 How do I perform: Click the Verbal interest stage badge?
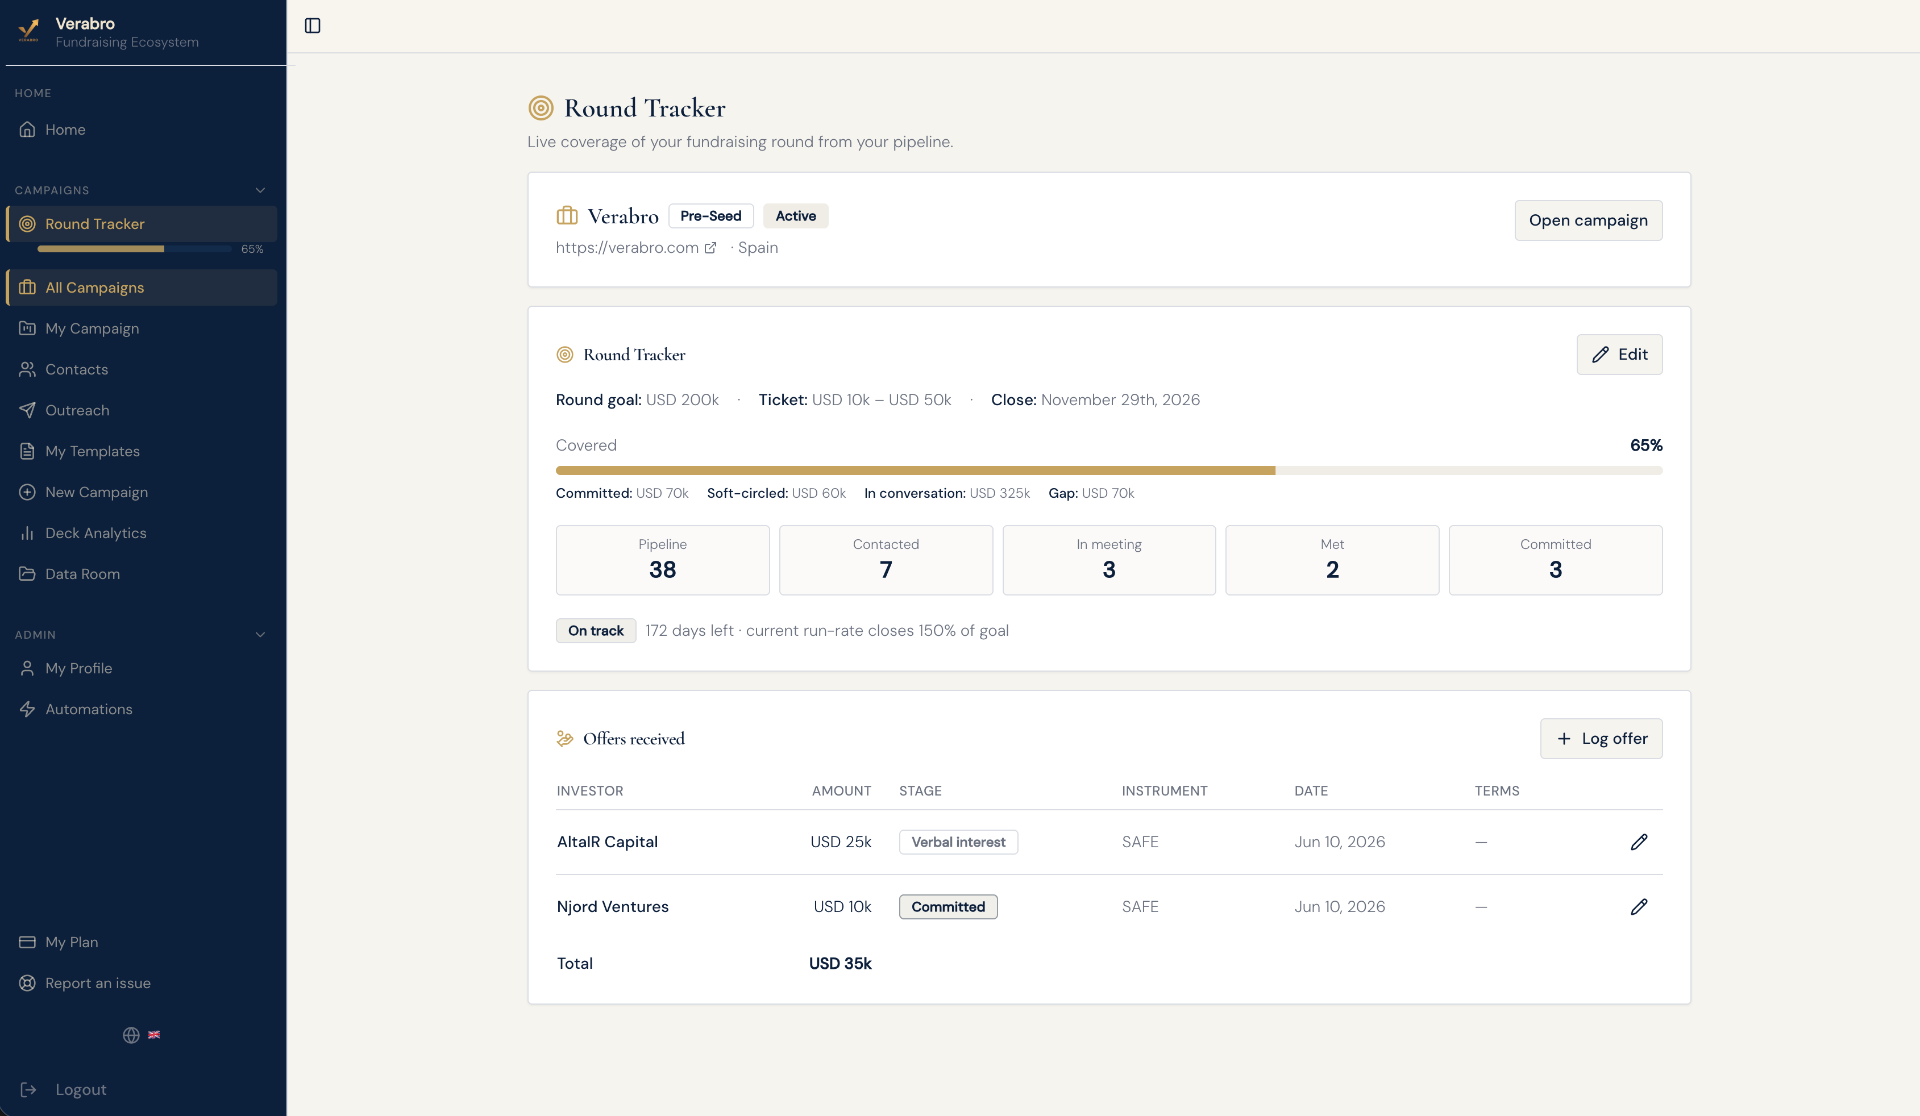tap(958, 843)
